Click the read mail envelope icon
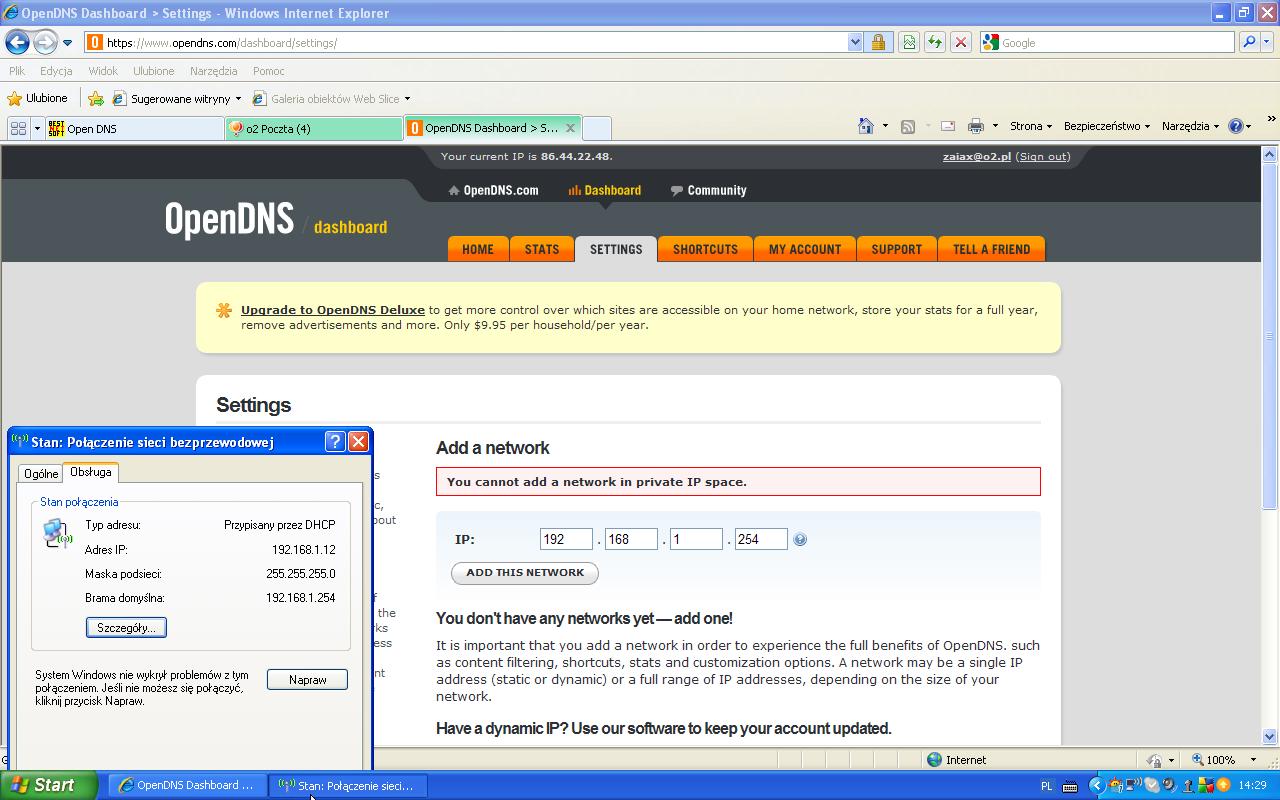1280x800 pixels. [x=948, y=126]
